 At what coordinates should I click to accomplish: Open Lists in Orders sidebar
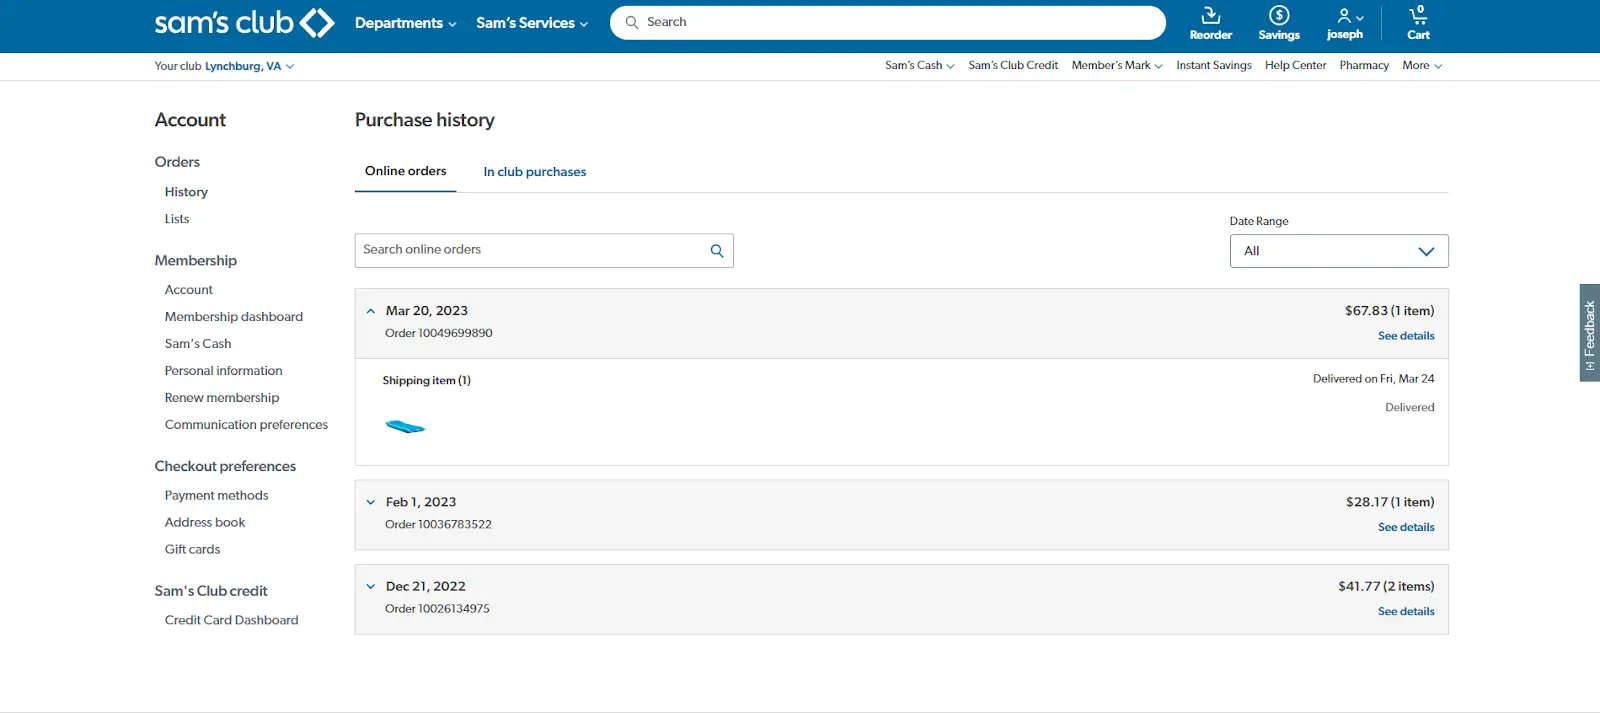pos(177,219)
